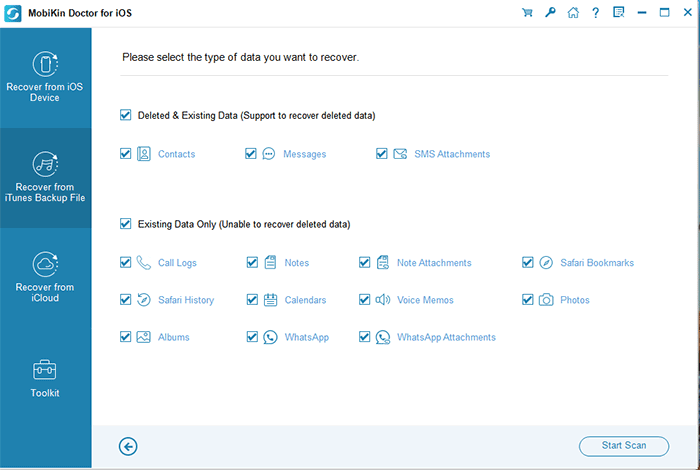Image resolution: width=700 pixels, height=470 pixels.
Task: Toggle the Albums checkbox
Action: click(x=125, y=337)
